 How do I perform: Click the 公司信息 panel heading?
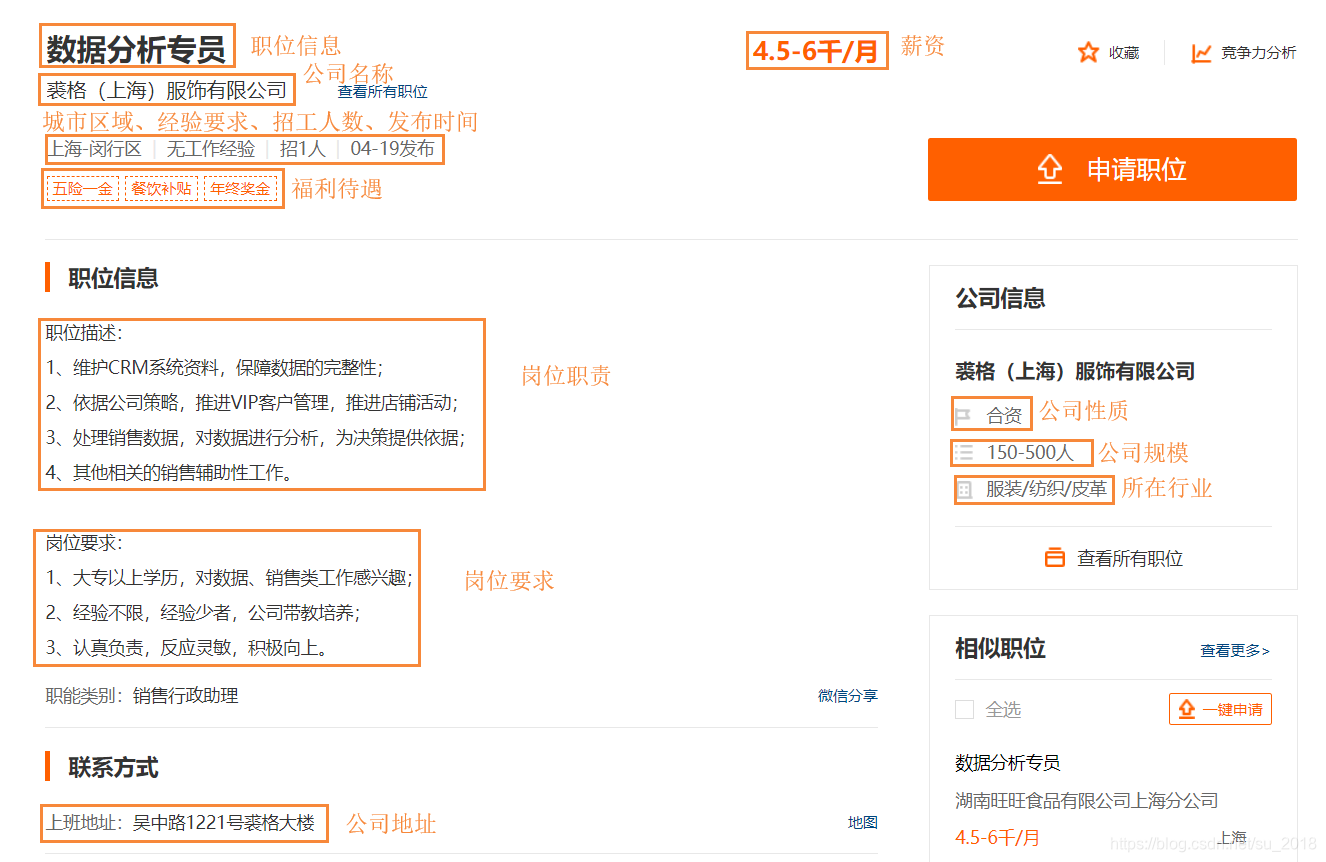[1000, 298]
